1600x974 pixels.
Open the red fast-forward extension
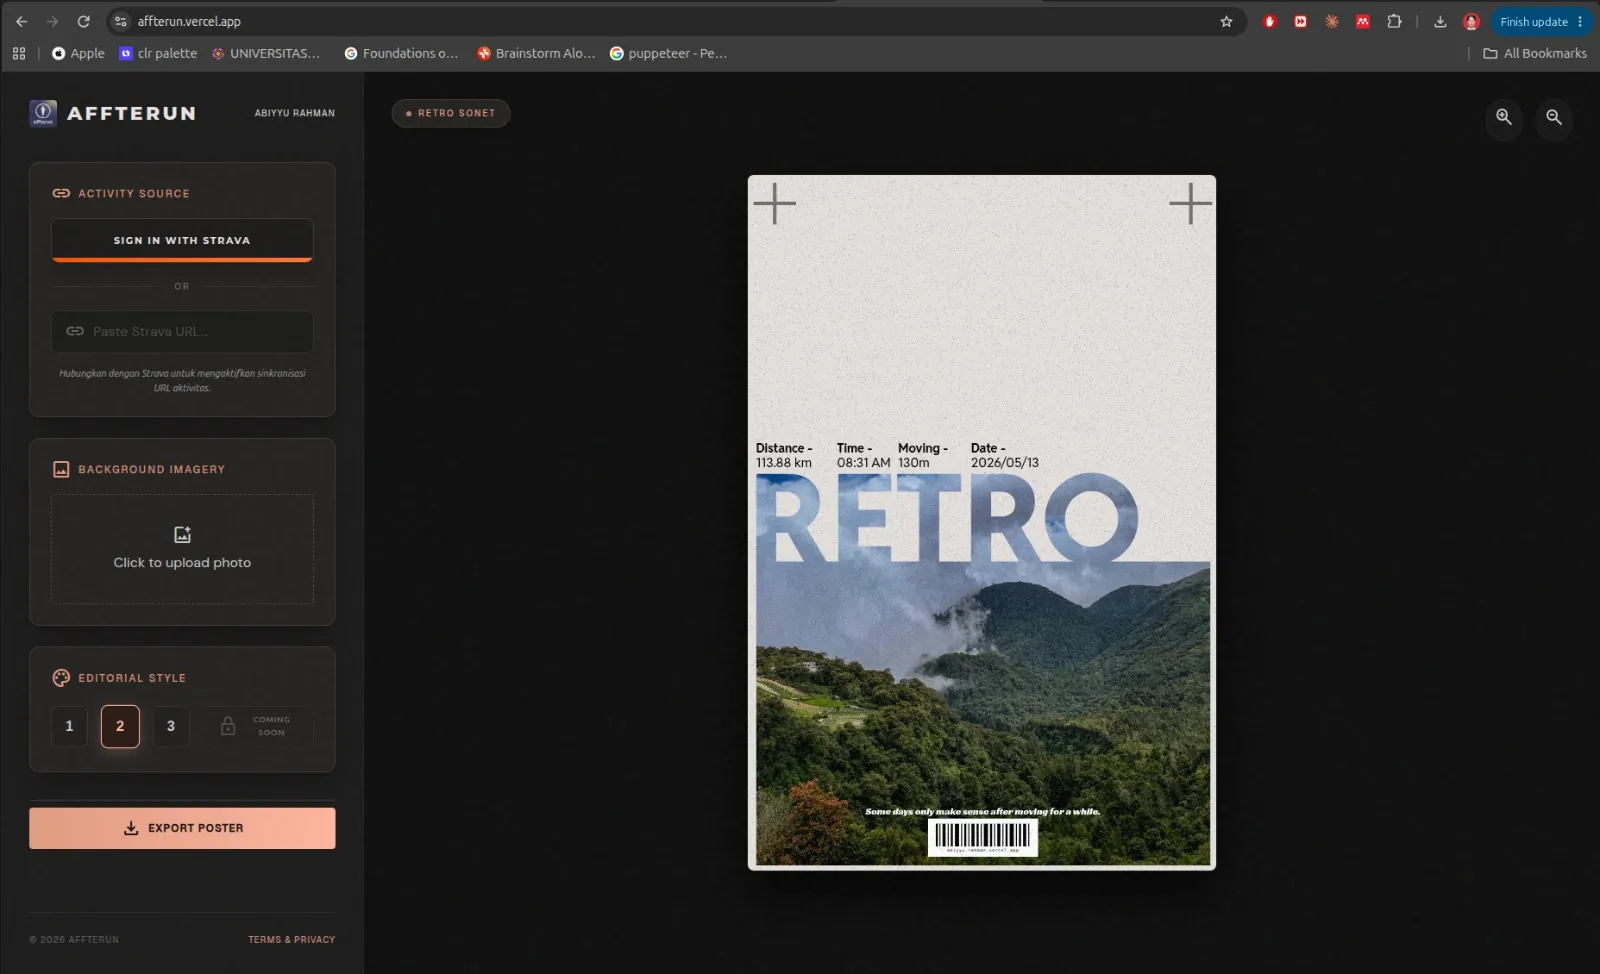(1300, 21)
